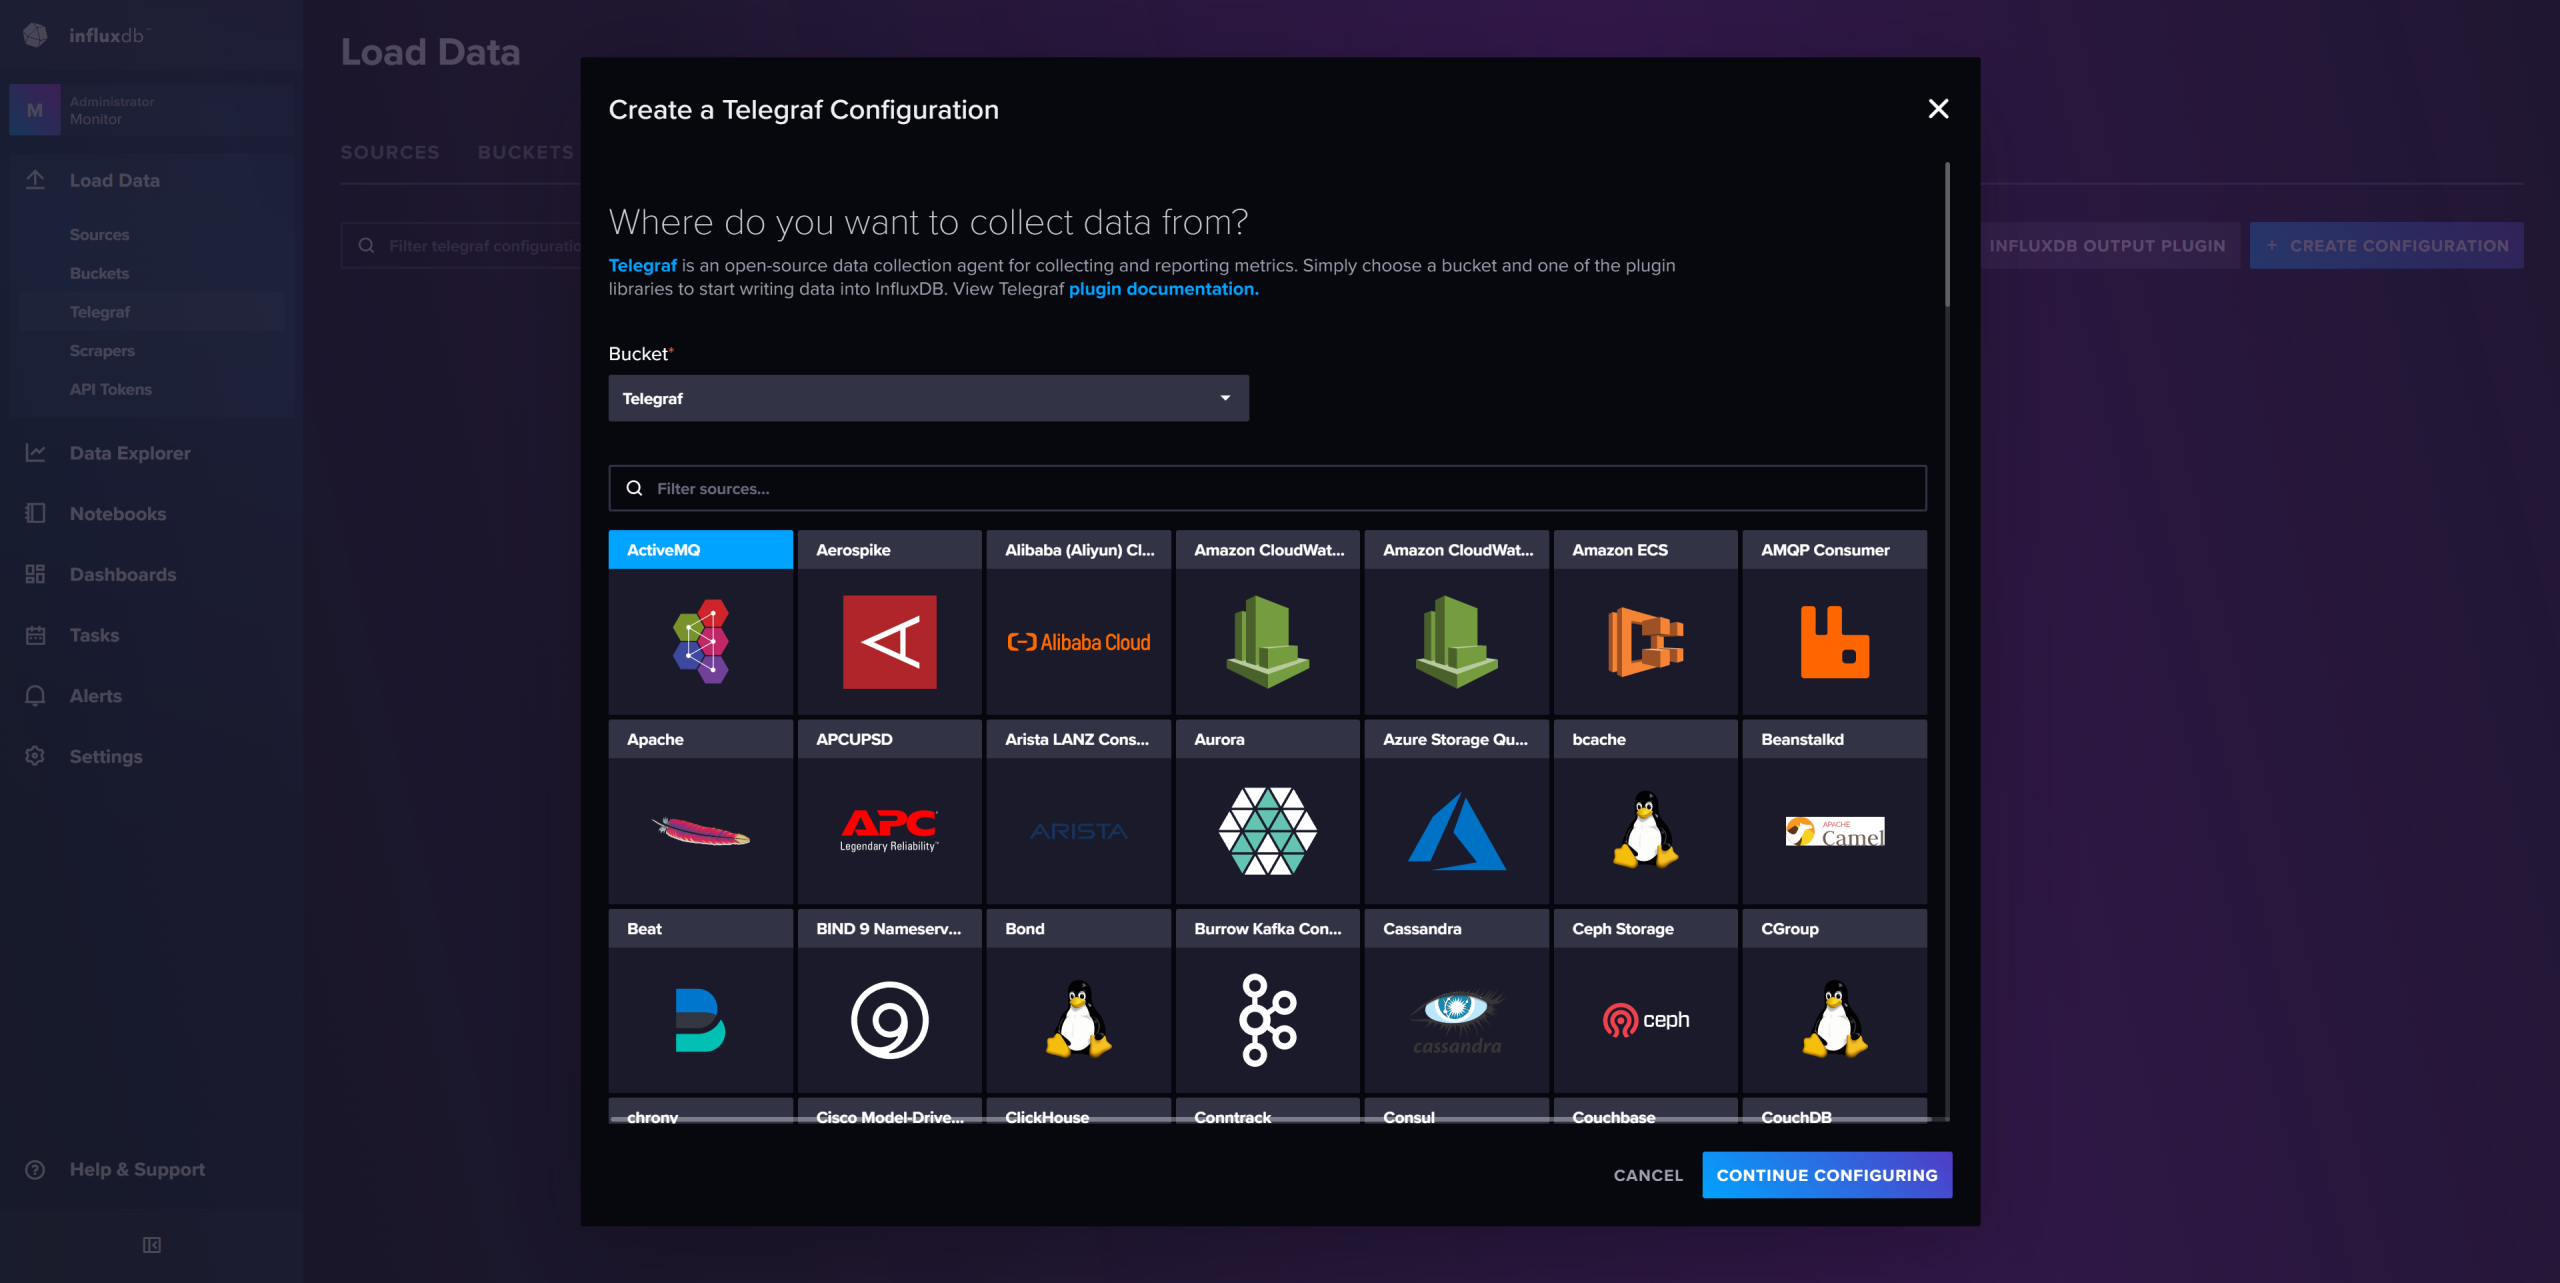Select the CouchDB plugin header
The width and height of the screenshot is (2560, 1283).
pos(1834,1113)
